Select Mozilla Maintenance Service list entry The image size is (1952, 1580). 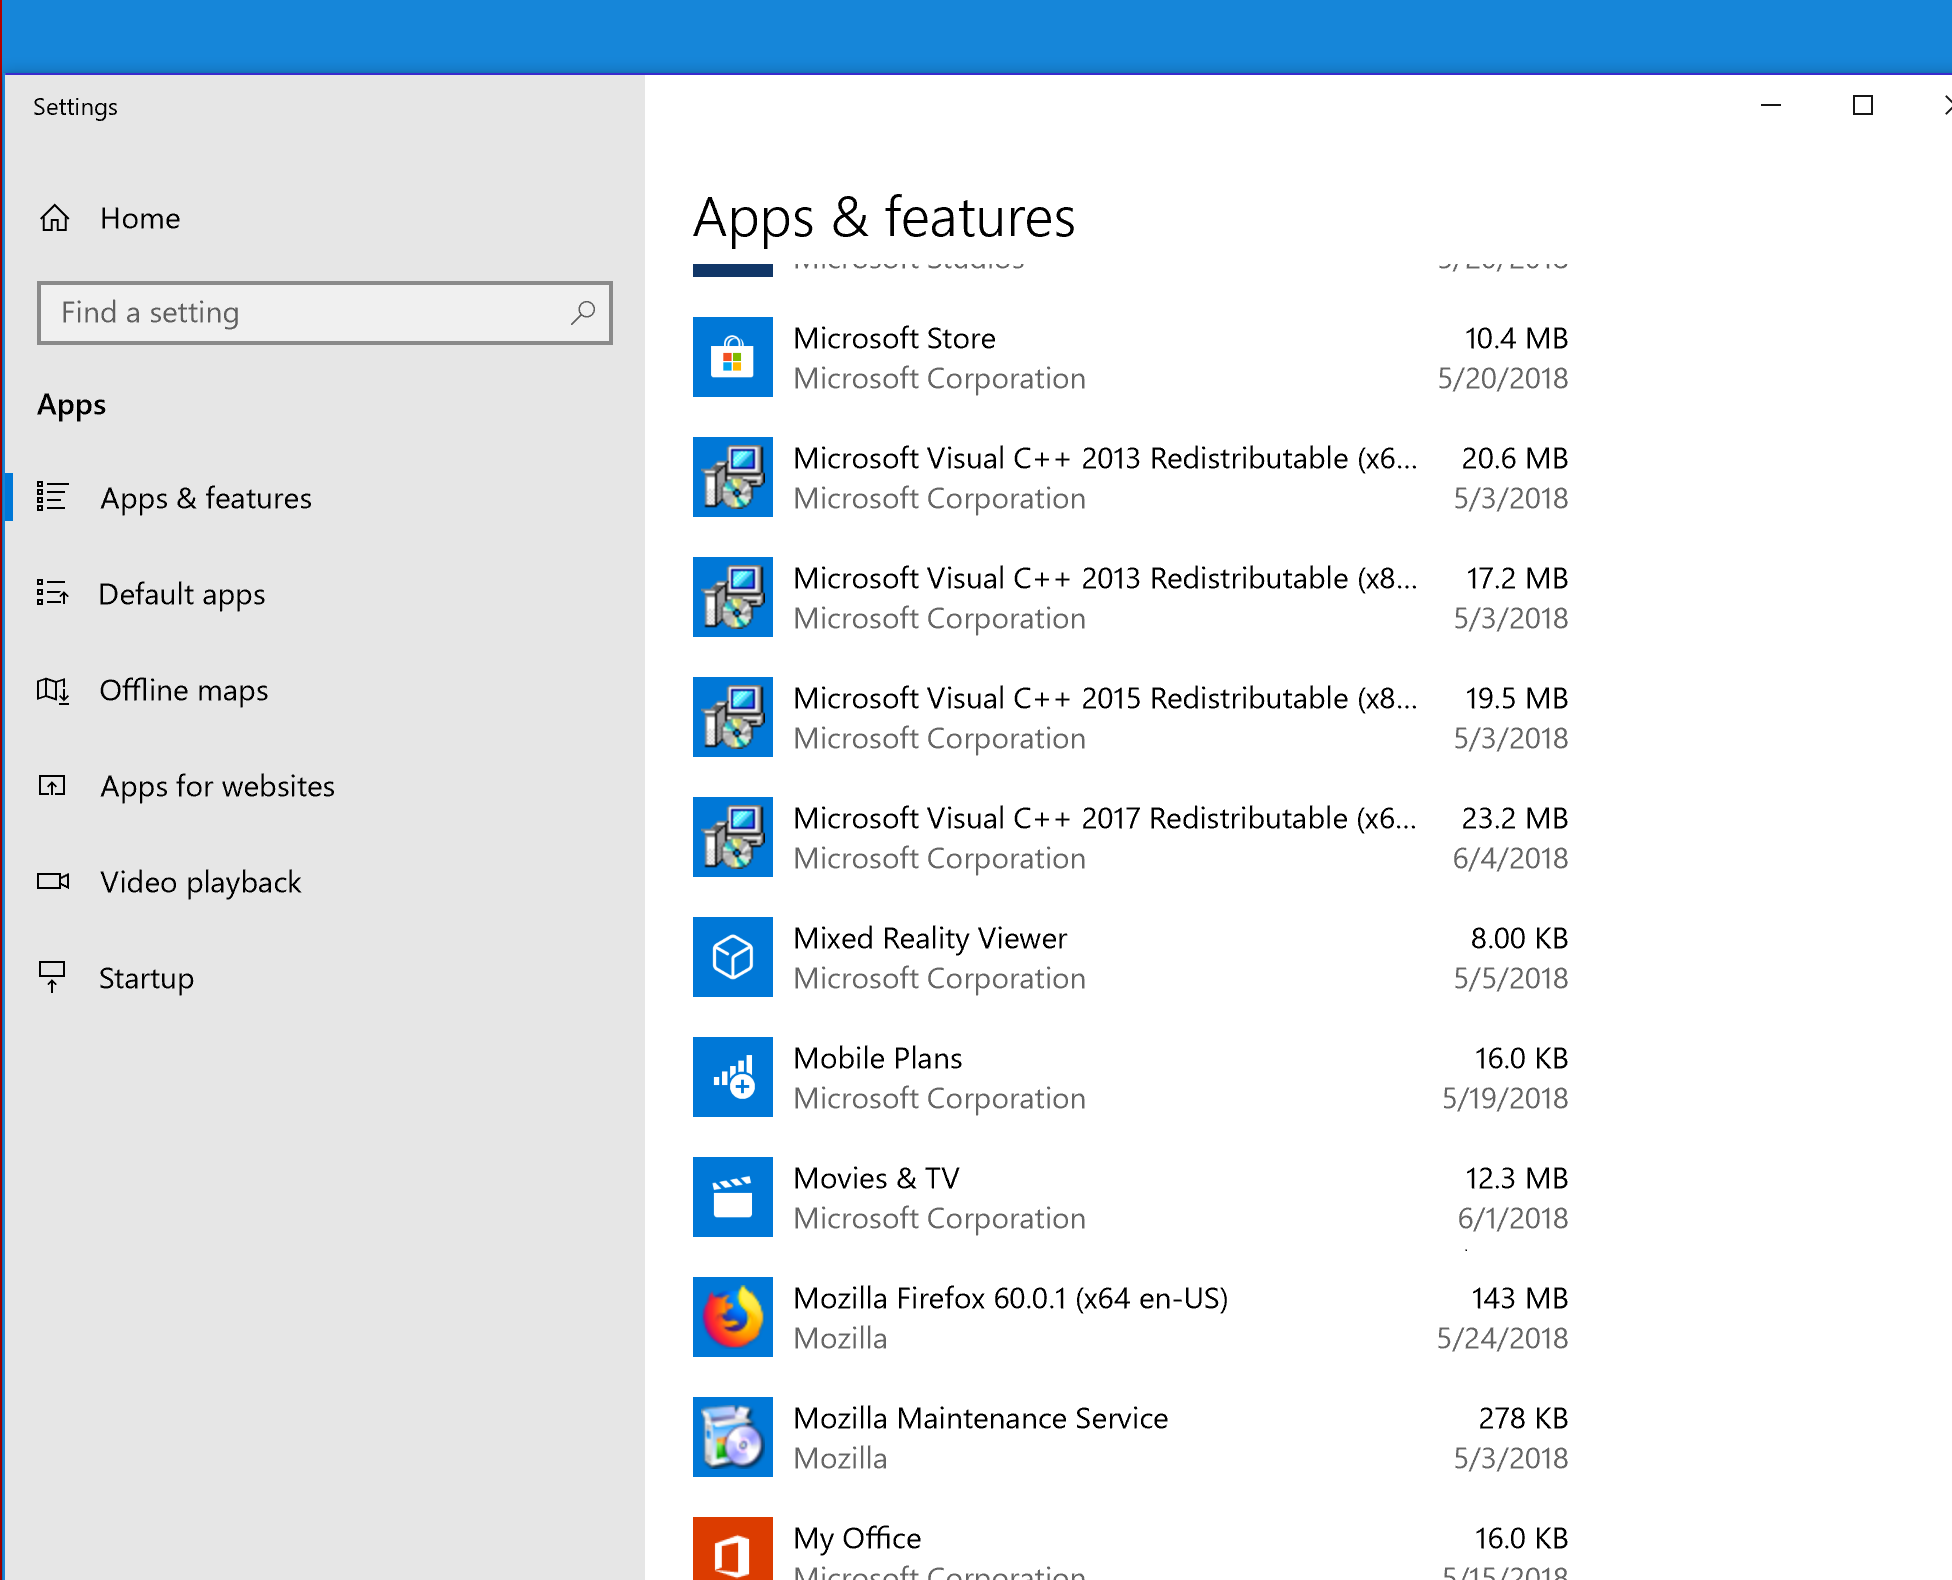click(1104, 1437)
